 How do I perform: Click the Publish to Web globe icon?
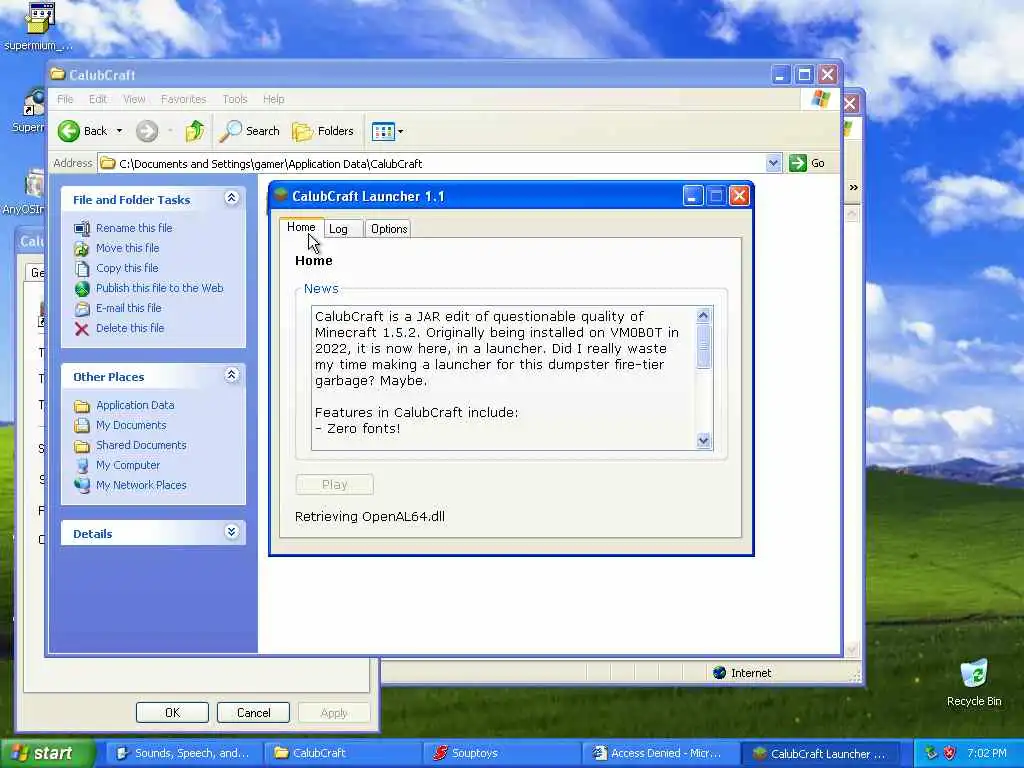[x=82, y=289]
